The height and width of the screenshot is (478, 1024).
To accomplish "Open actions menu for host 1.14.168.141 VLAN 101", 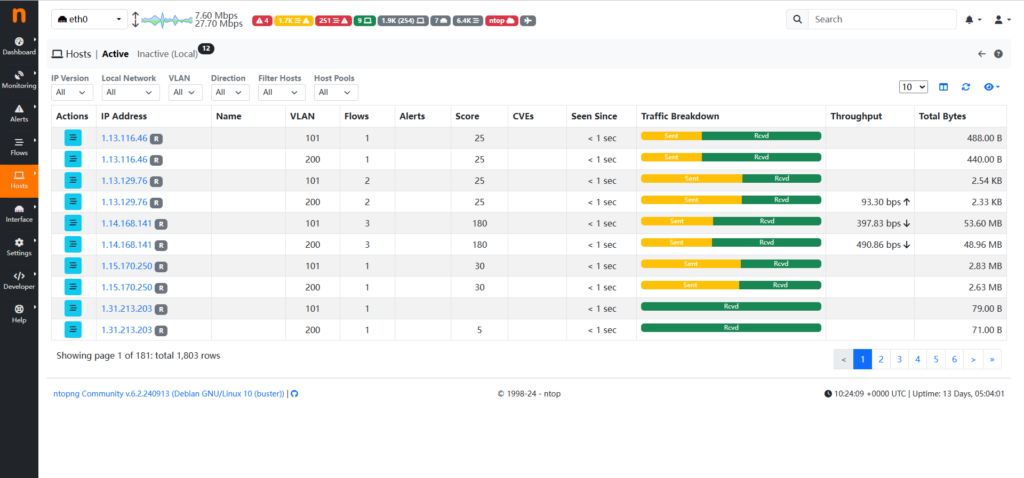I will click(x=73, y=223).
